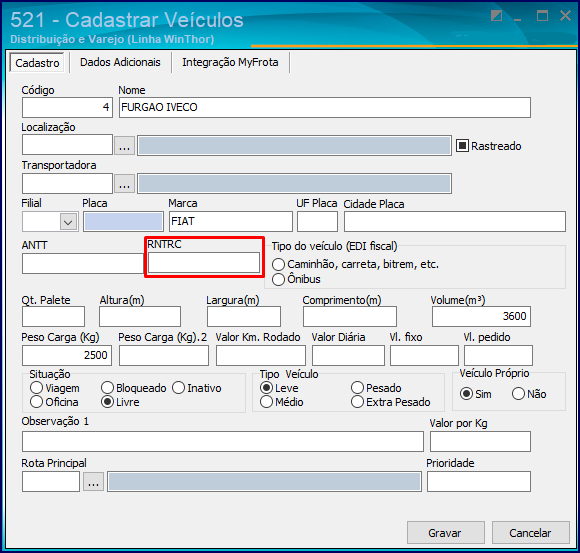Viewport: 580px width, 553px height.
Task: Click the window restore-down icon in title bar
Action: coord(496,16)
